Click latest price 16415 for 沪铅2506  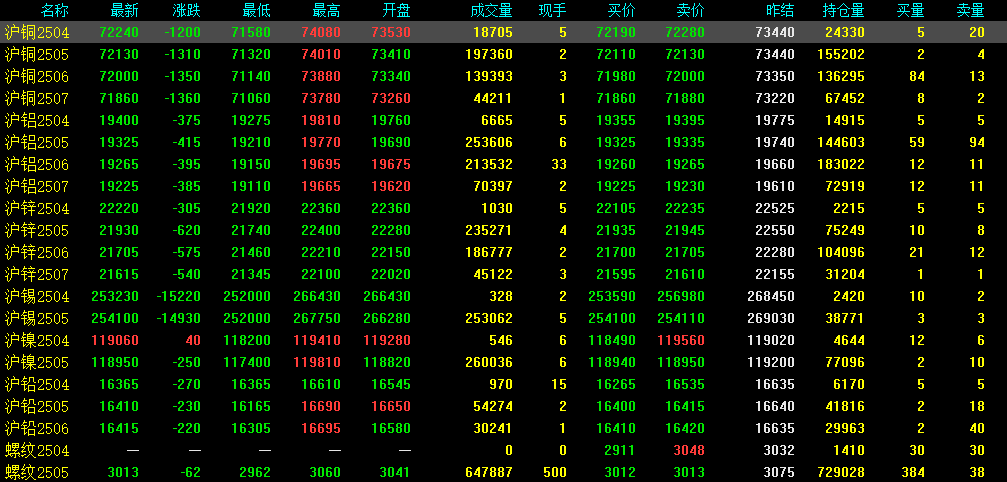tap(119, 429)
